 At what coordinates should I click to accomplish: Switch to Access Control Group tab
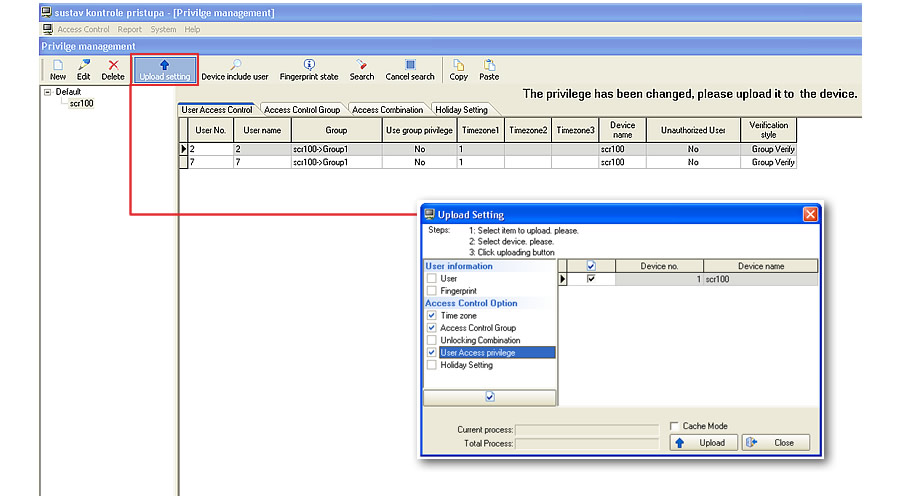point(302,110)
